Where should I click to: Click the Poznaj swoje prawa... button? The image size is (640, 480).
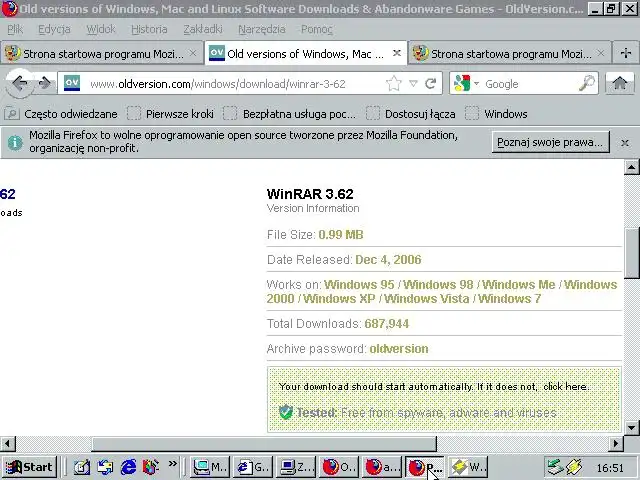click(550, 142)
